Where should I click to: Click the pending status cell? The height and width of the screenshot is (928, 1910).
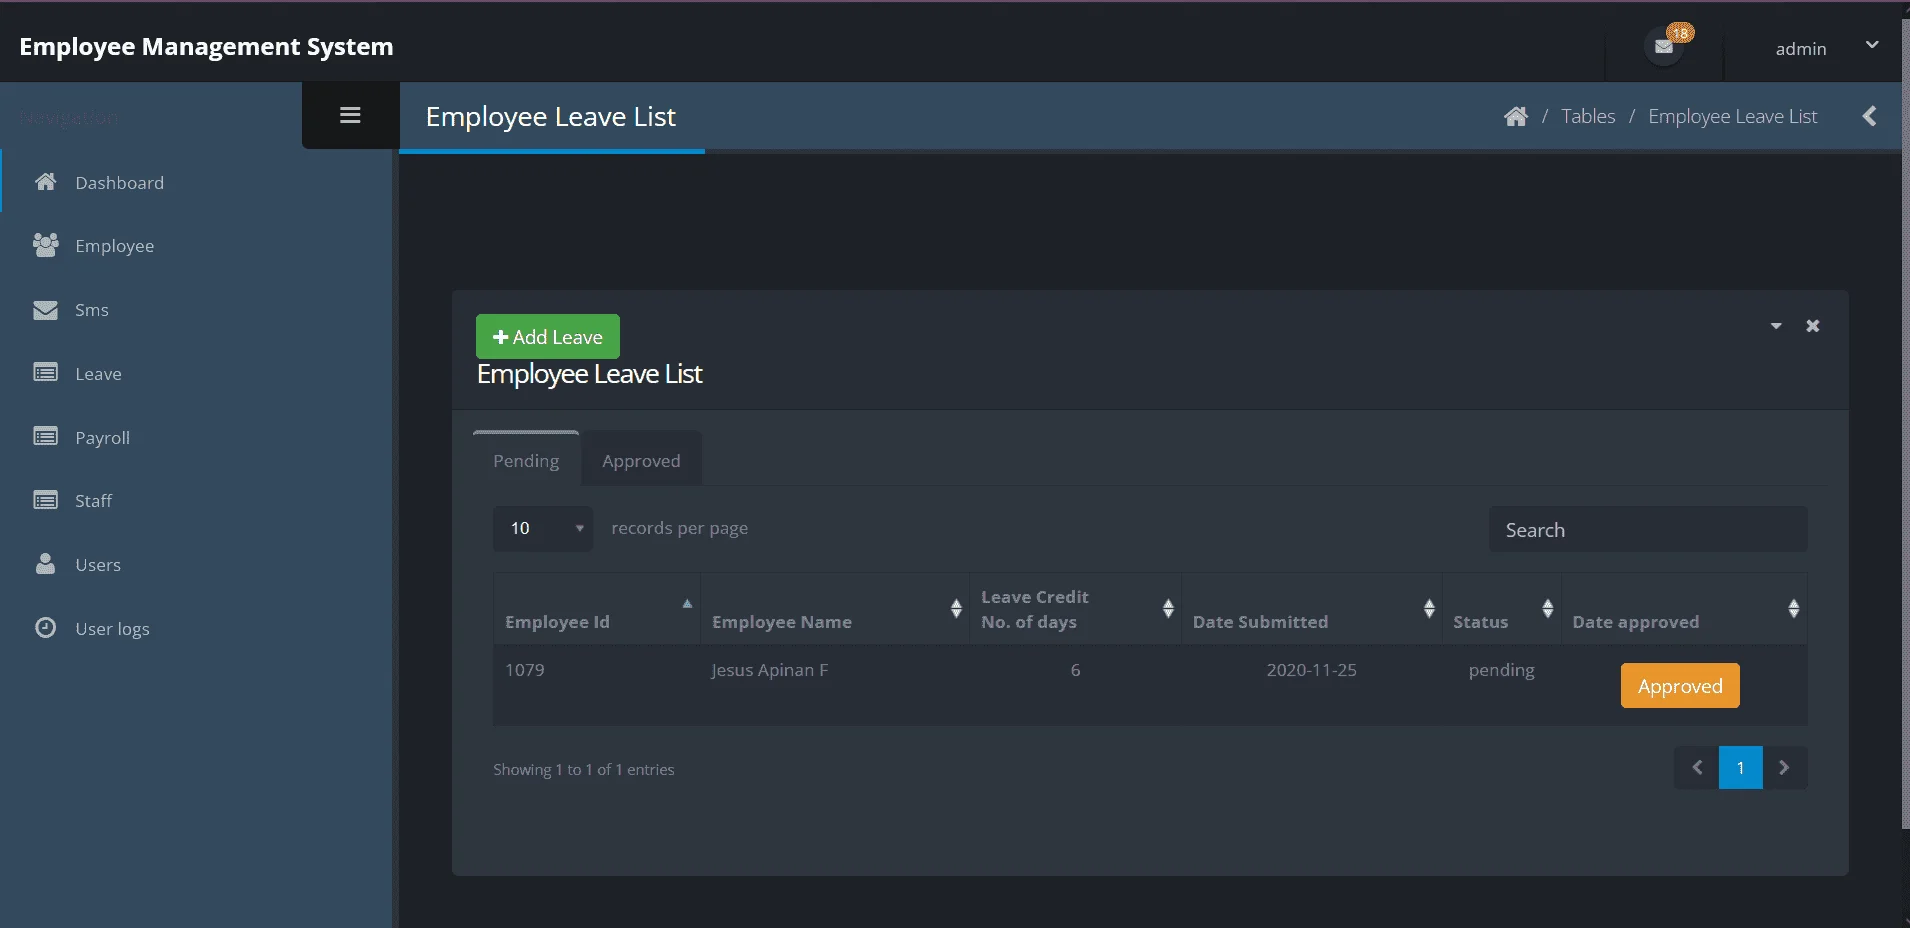pyautogui.click(x=1501, y=685)
